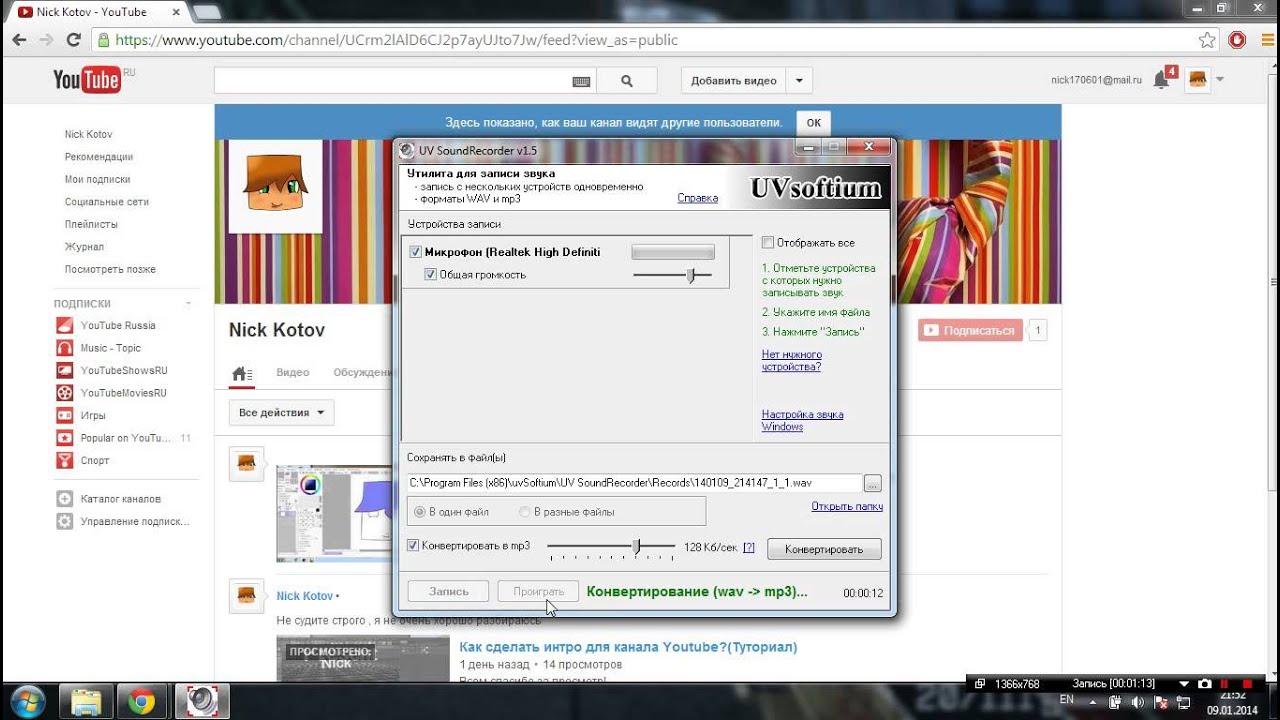Open the account avatar menu
This screenshot has height=720, width=1280.
click(1198, 80)
